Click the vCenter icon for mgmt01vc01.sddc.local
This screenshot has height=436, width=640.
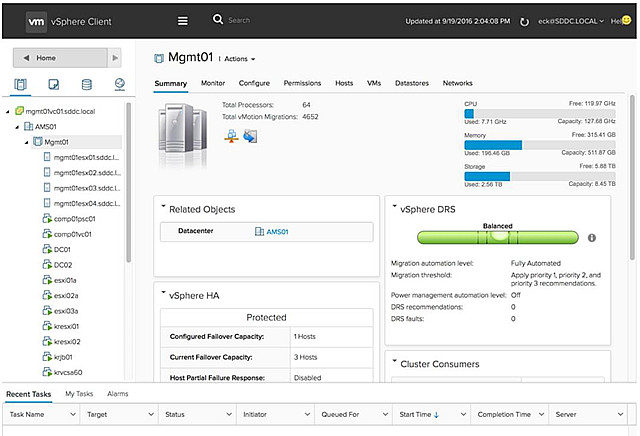19,111
